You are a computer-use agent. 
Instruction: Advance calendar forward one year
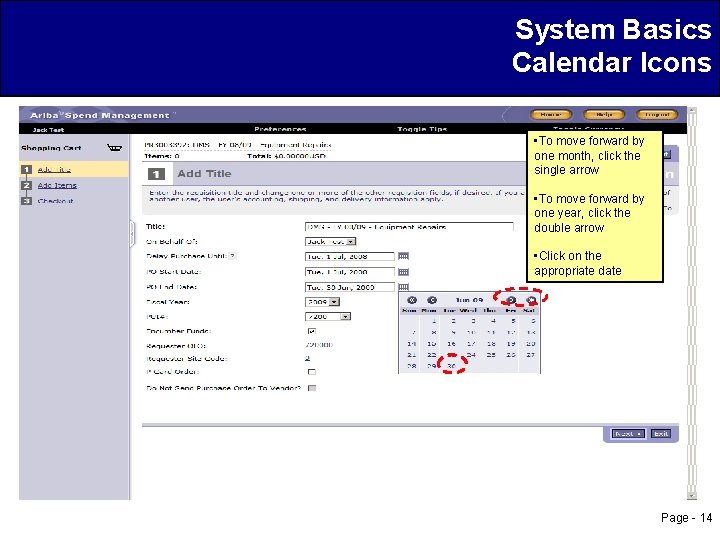(531, 300)
